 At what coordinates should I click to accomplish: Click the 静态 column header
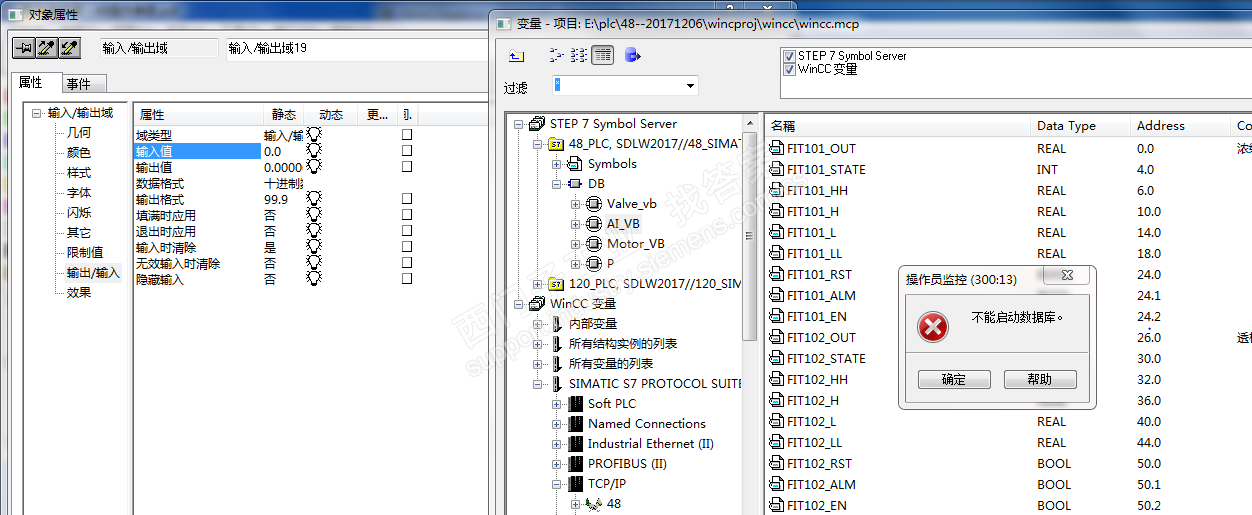coord(284,114)
